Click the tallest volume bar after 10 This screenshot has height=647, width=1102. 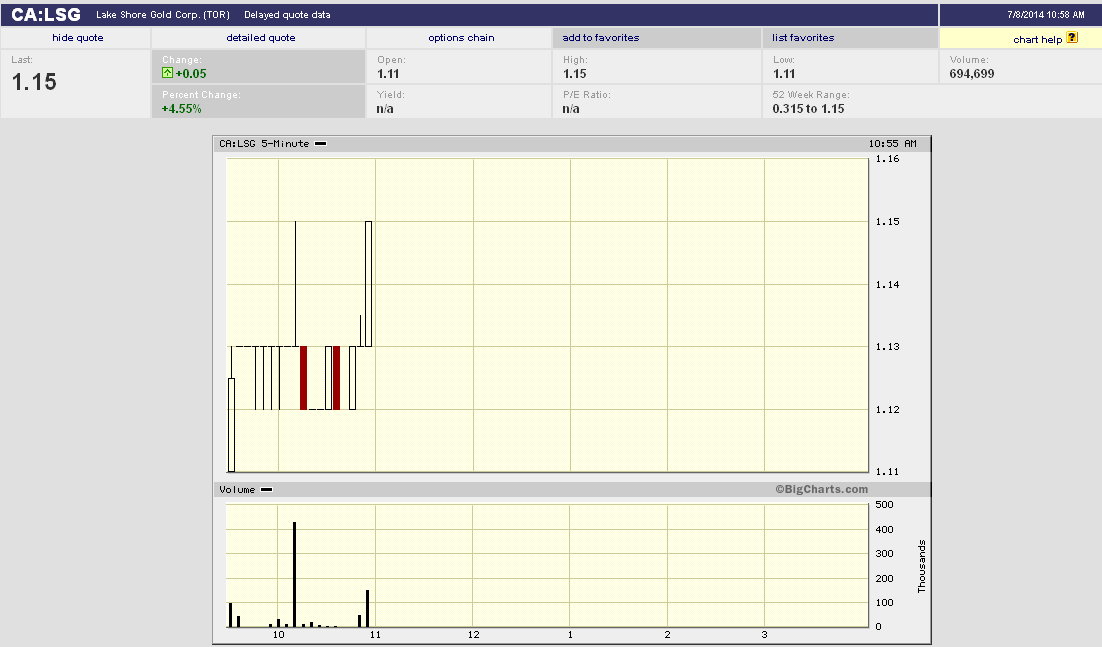(294, 575)
